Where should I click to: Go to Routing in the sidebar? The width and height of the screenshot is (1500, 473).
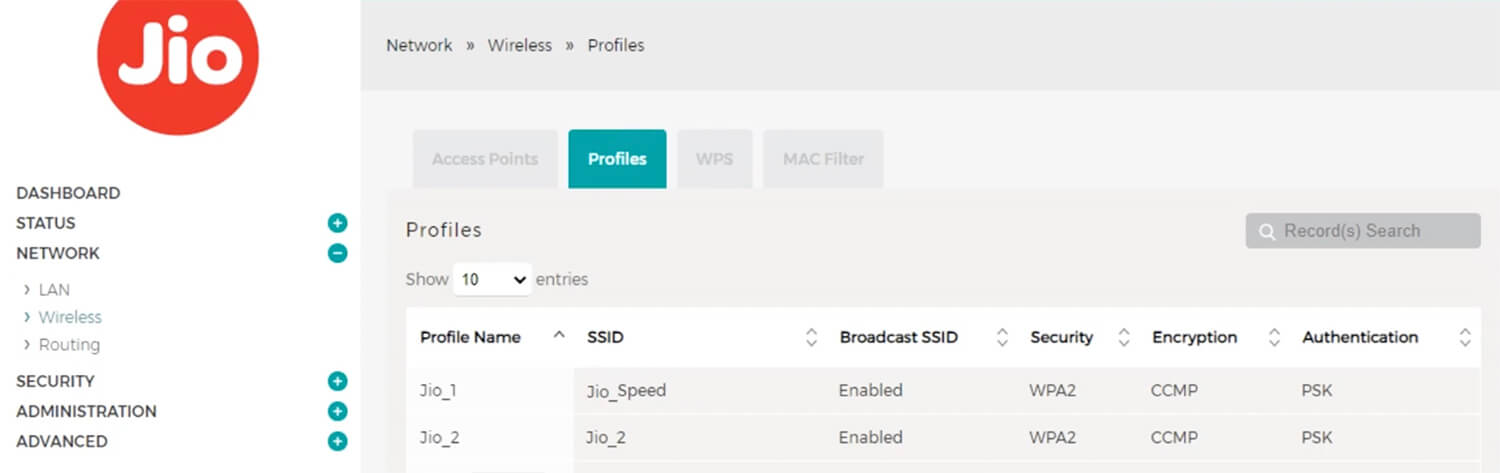69,345
